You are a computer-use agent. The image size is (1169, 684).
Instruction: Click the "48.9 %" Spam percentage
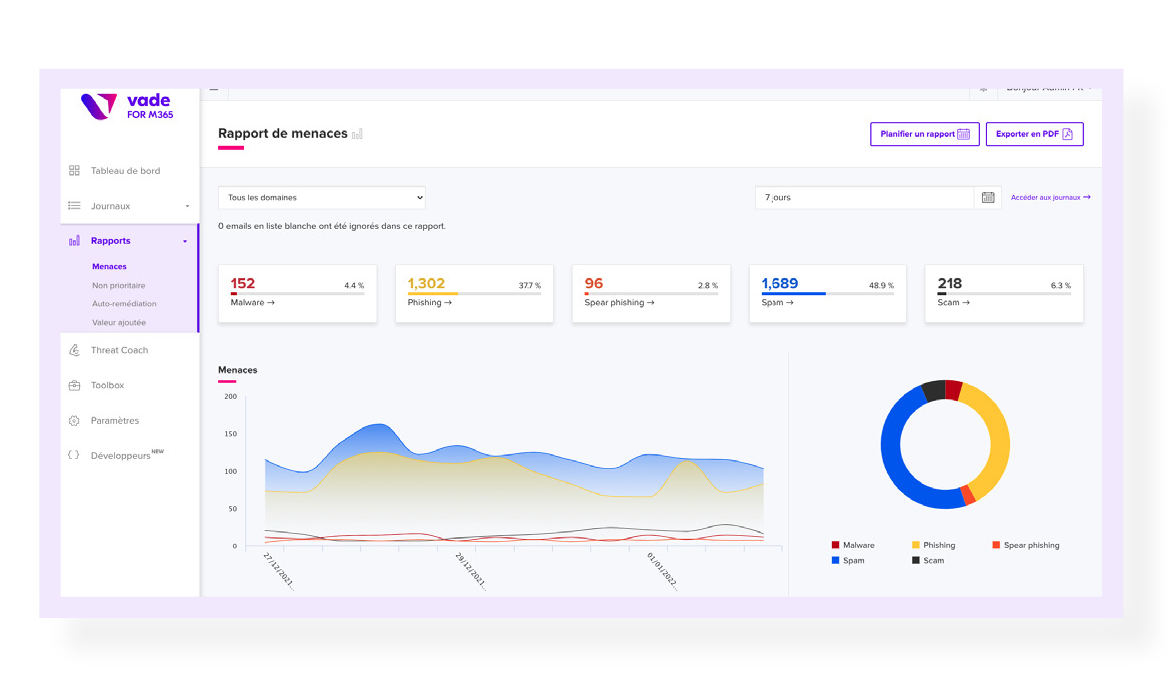[881, 286]
